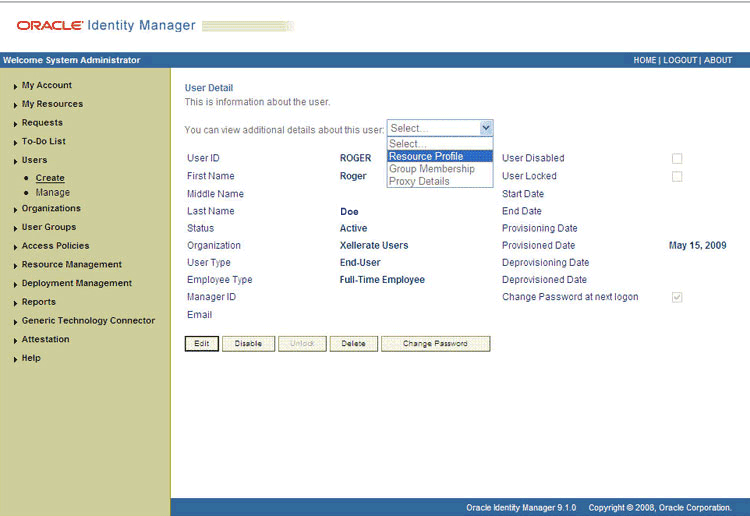
Task: Click the ROGER user ID value
Action: click(355, 158)
